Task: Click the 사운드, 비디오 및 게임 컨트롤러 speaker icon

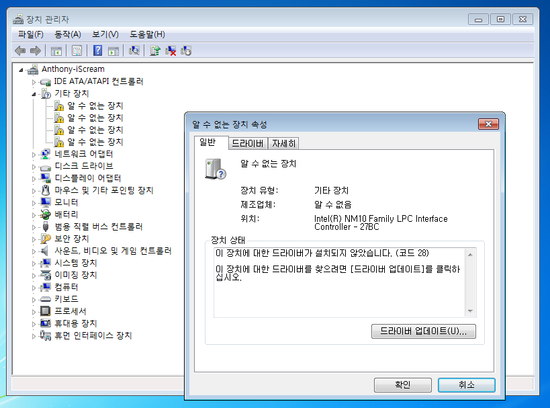Action: [45, 251]
